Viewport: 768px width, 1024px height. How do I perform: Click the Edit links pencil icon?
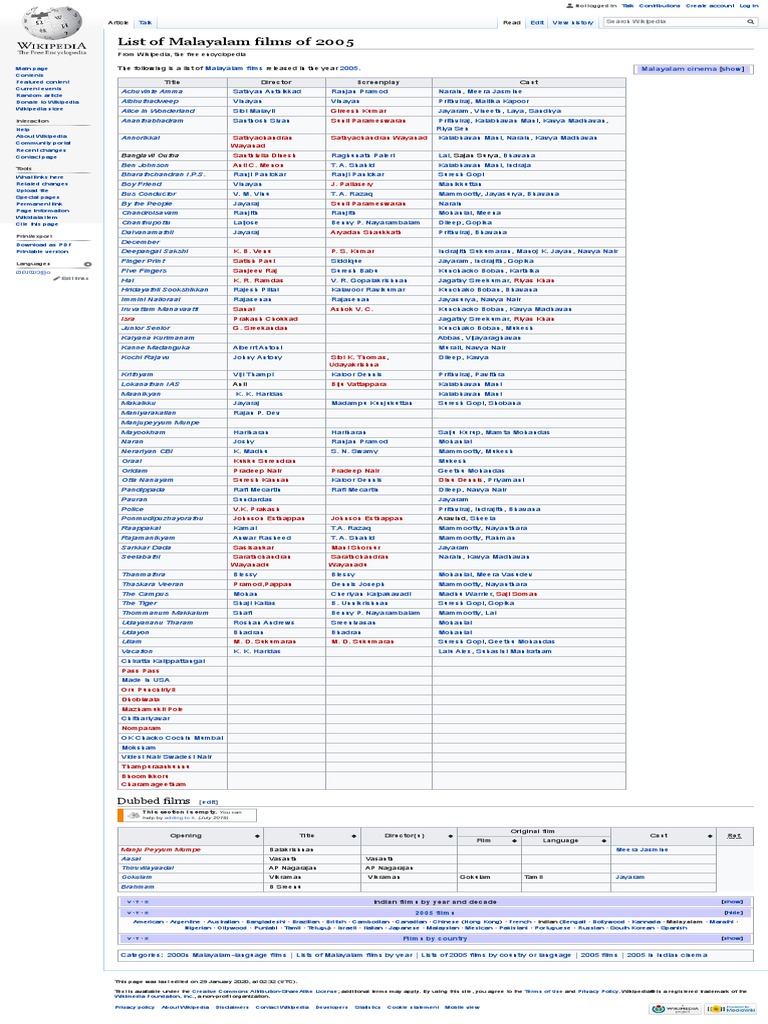tap(57, 279)
